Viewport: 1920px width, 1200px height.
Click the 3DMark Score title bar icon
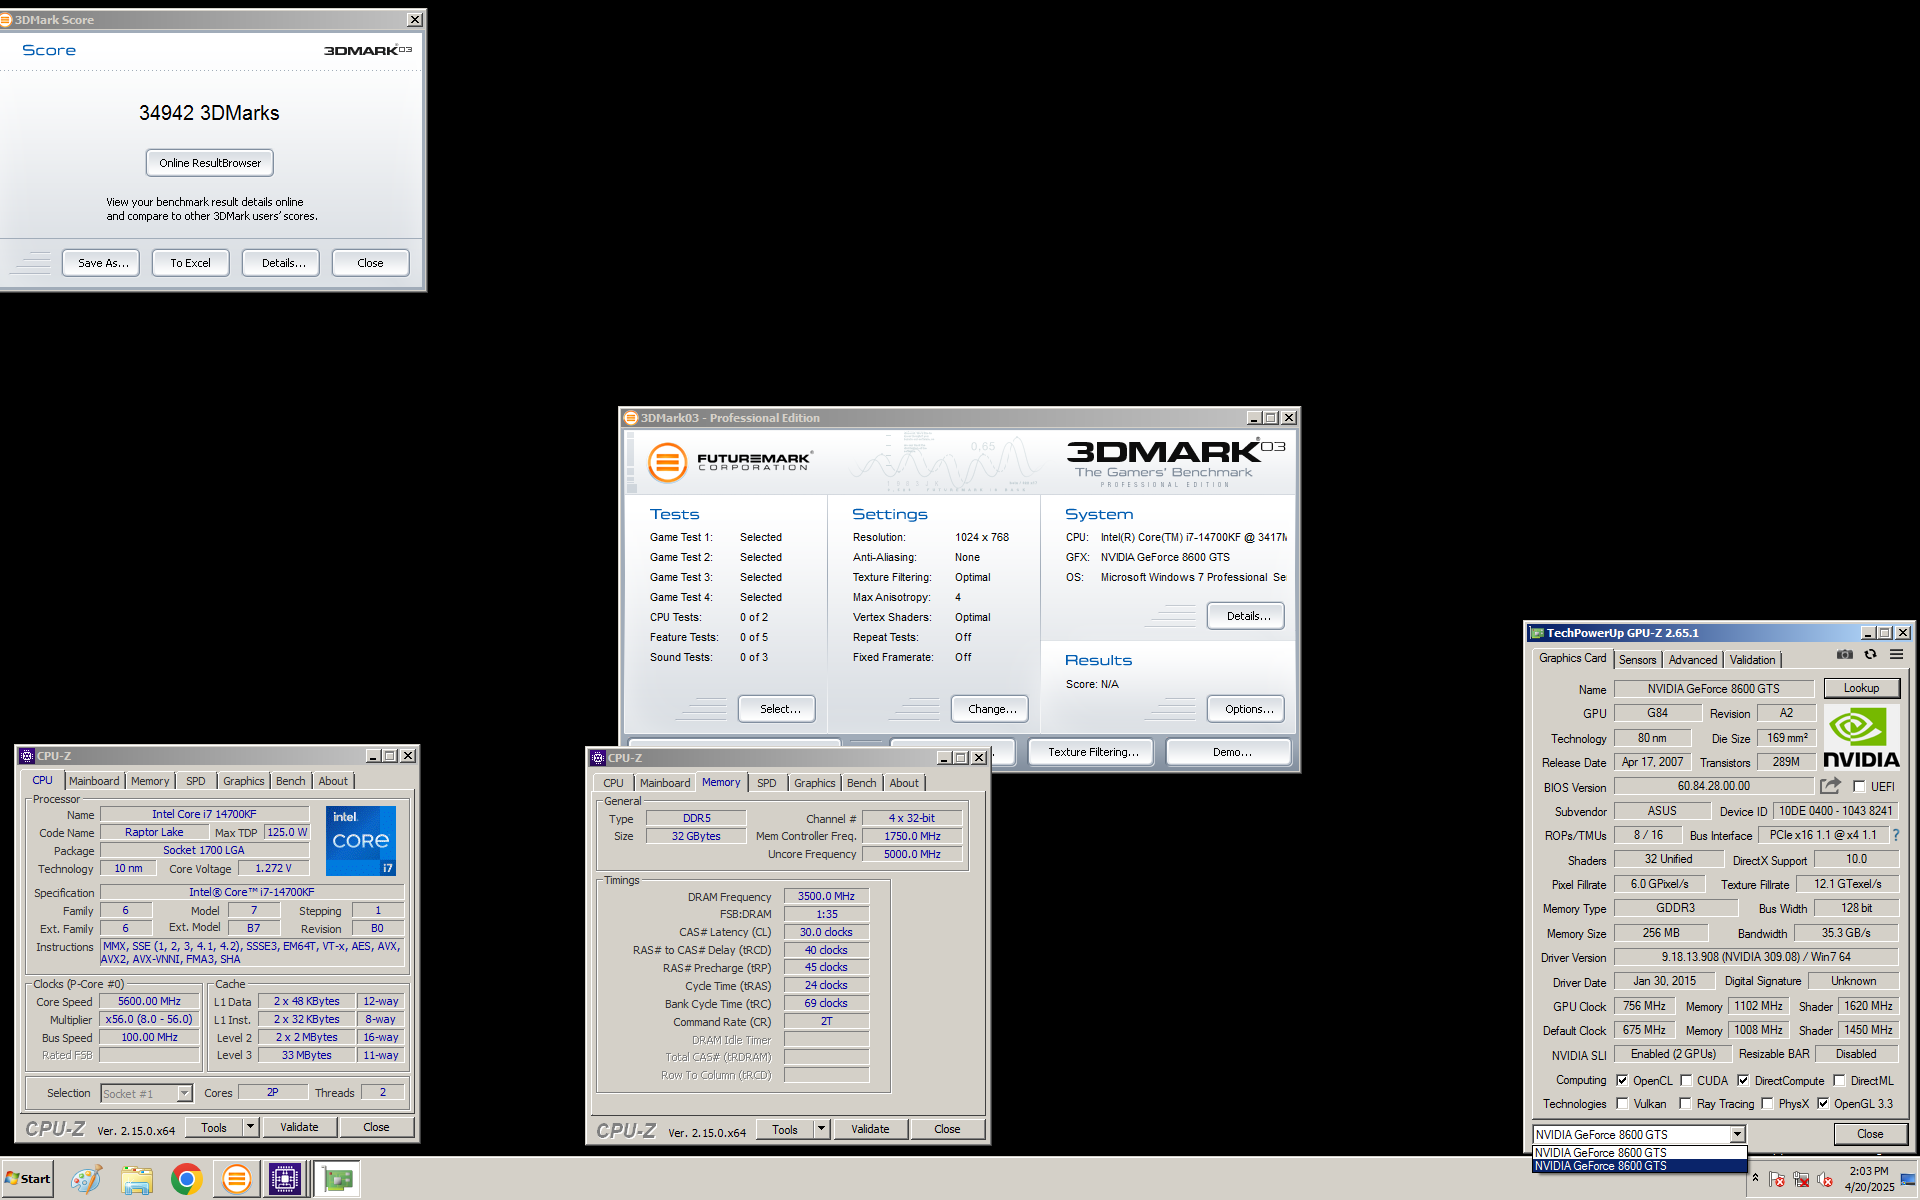(6, 20)
